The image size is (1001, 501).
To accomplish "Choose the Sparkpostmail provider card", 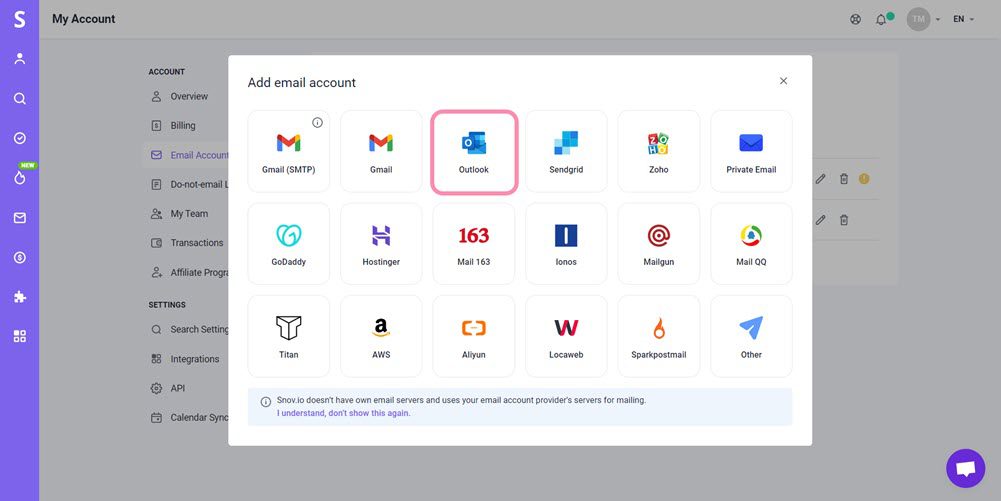I will click(659, 336).
